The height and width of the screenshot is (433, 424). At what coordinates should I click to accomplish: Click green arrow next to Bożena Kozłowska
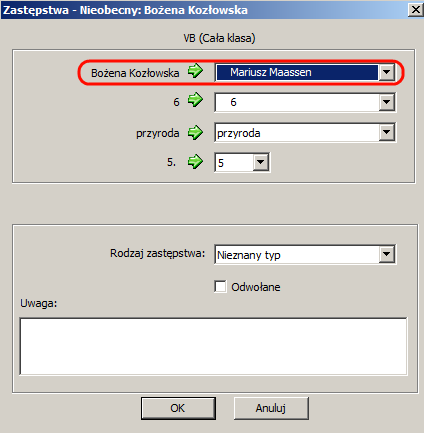(x=195, y=71)
